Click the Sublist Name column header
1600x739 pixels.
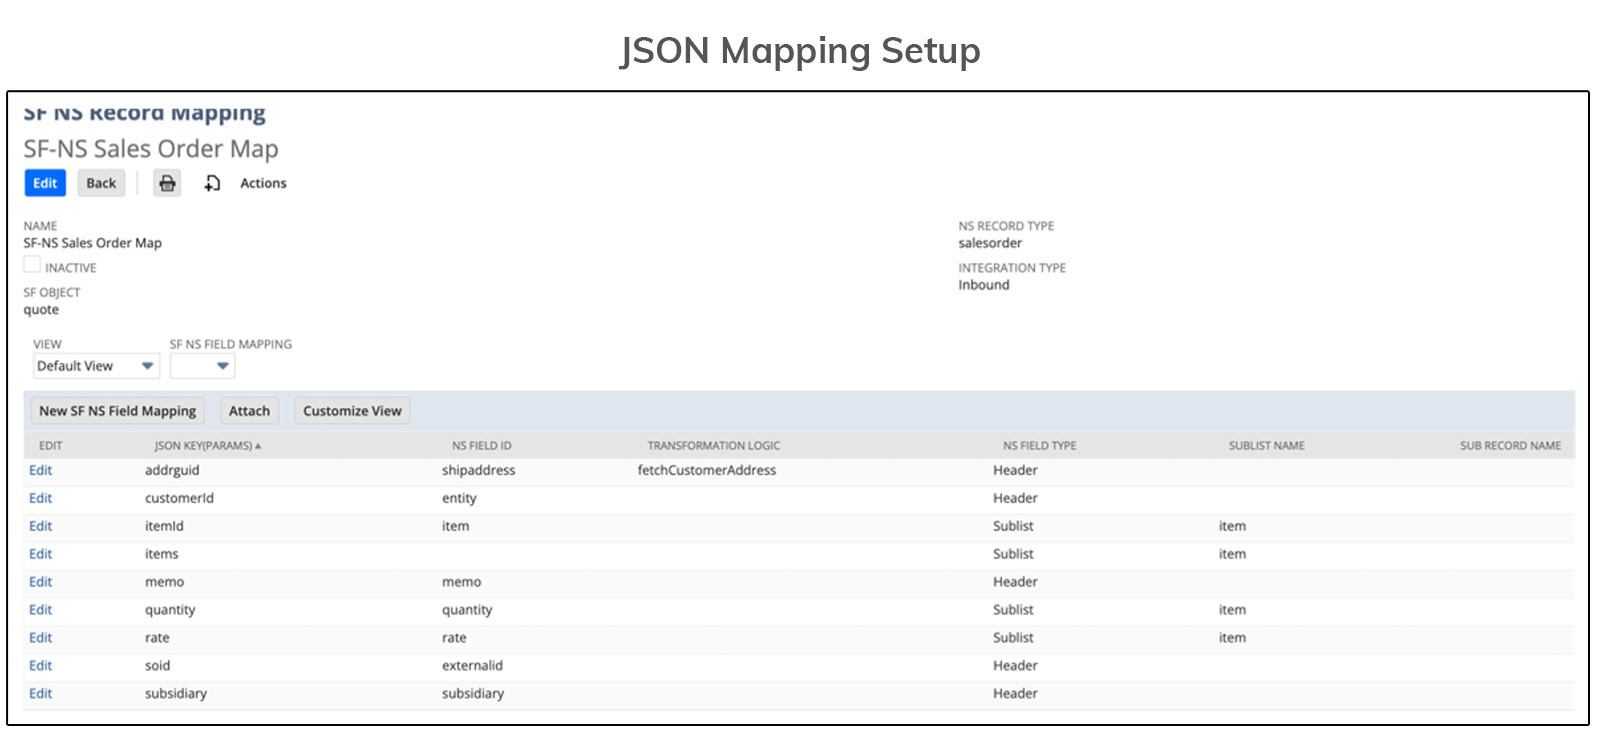[x=1266, y=446]
